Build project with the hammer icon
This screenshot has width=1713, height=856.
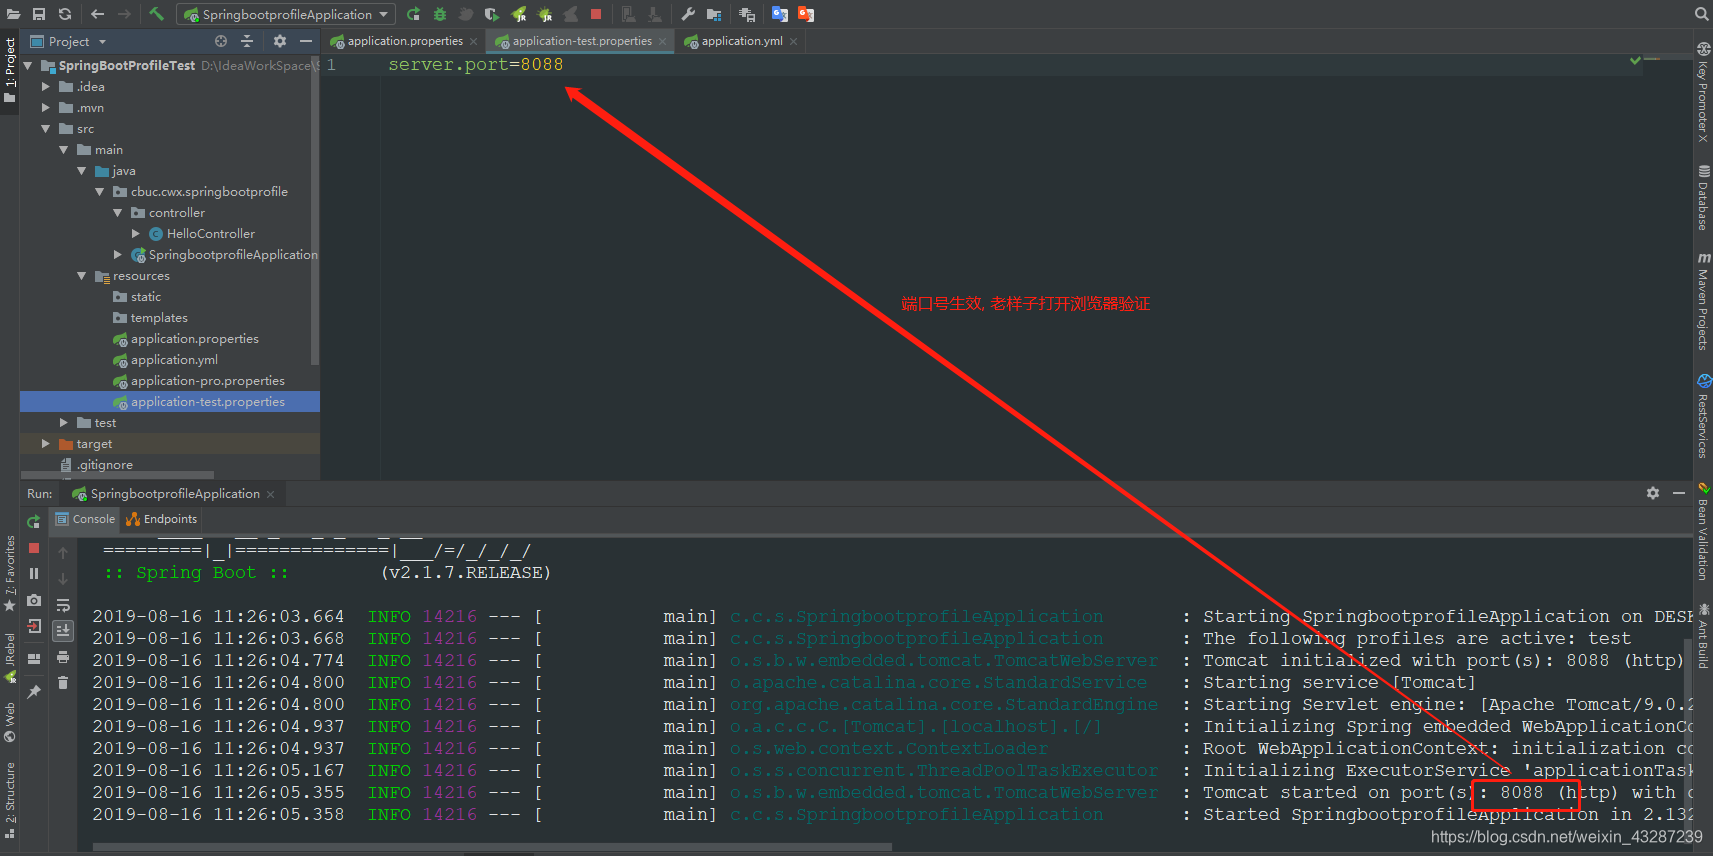tap(157, 14)
